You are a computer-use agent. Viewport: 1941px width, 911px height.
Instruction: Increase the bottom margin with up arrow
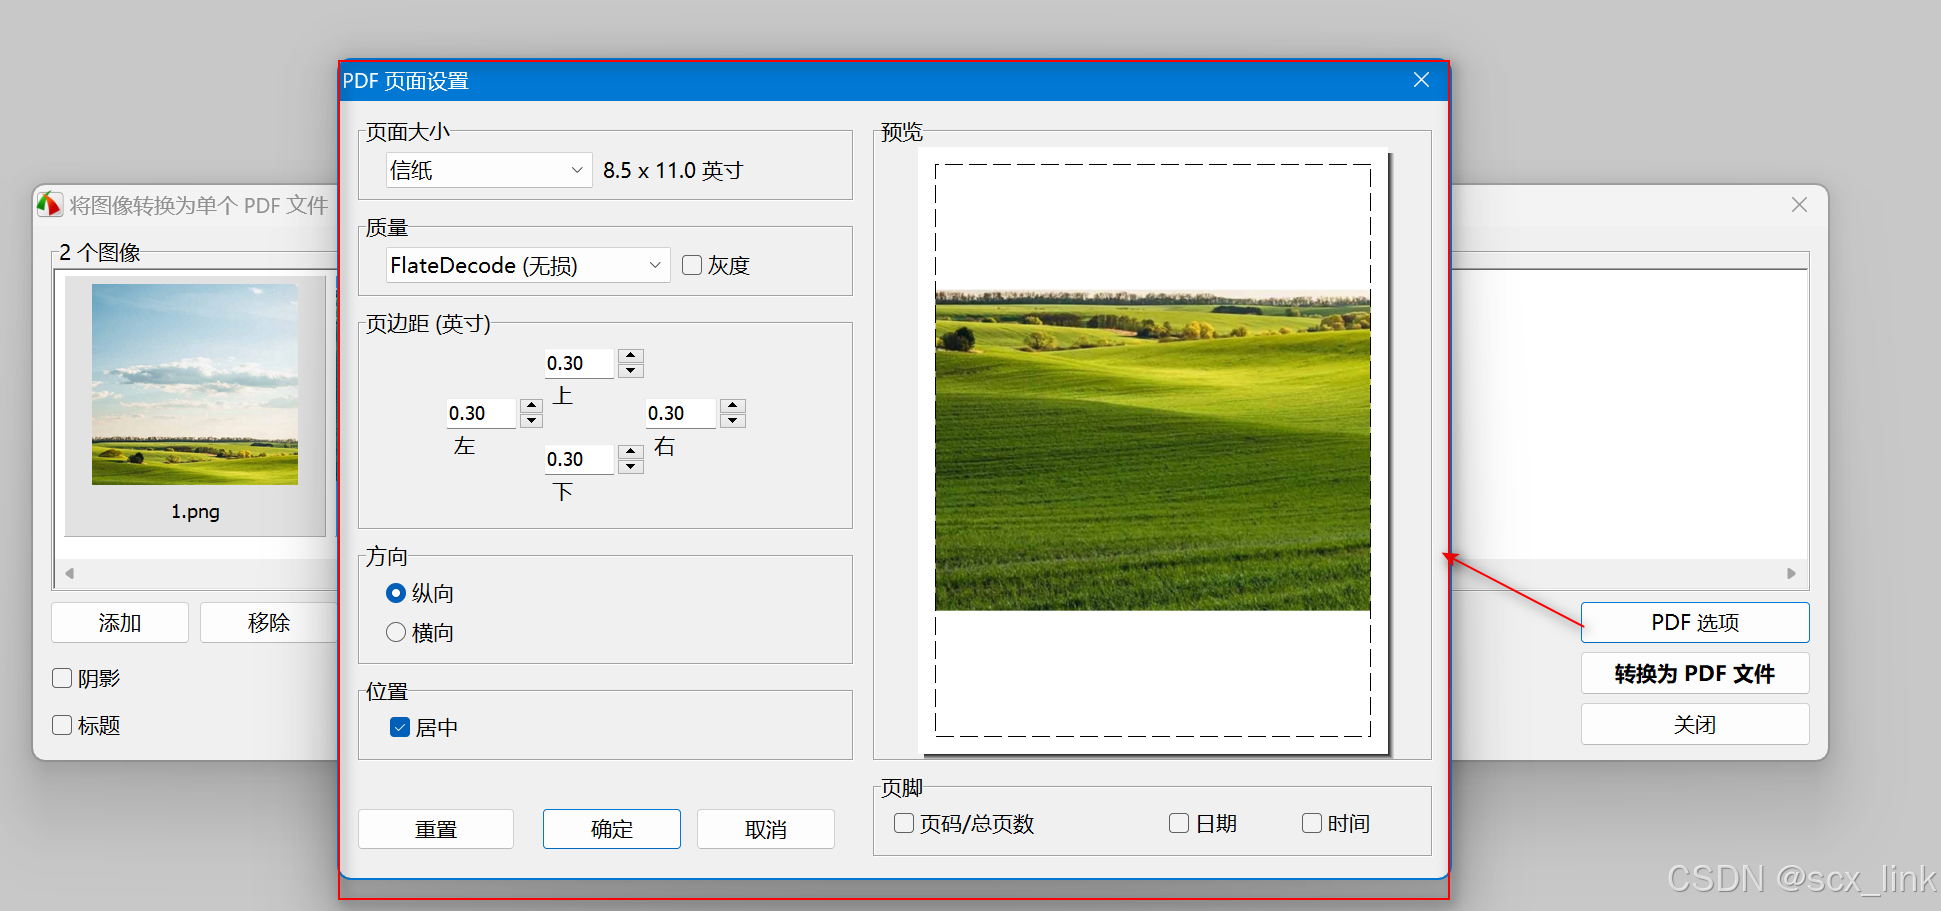pyautogui.click(x=630, y=452)
